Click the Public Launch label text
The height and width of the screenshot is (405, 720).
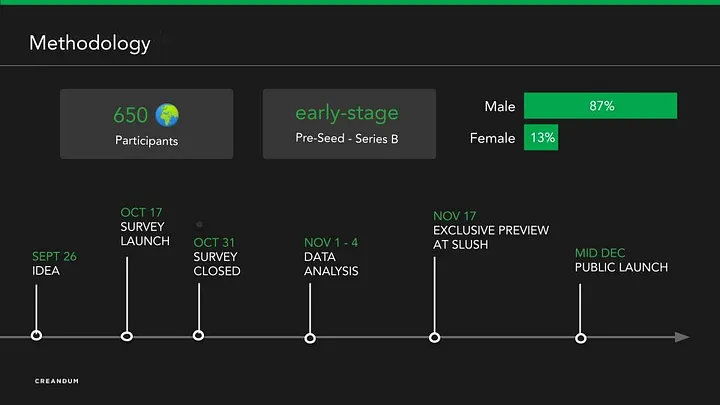pos(621,267)
